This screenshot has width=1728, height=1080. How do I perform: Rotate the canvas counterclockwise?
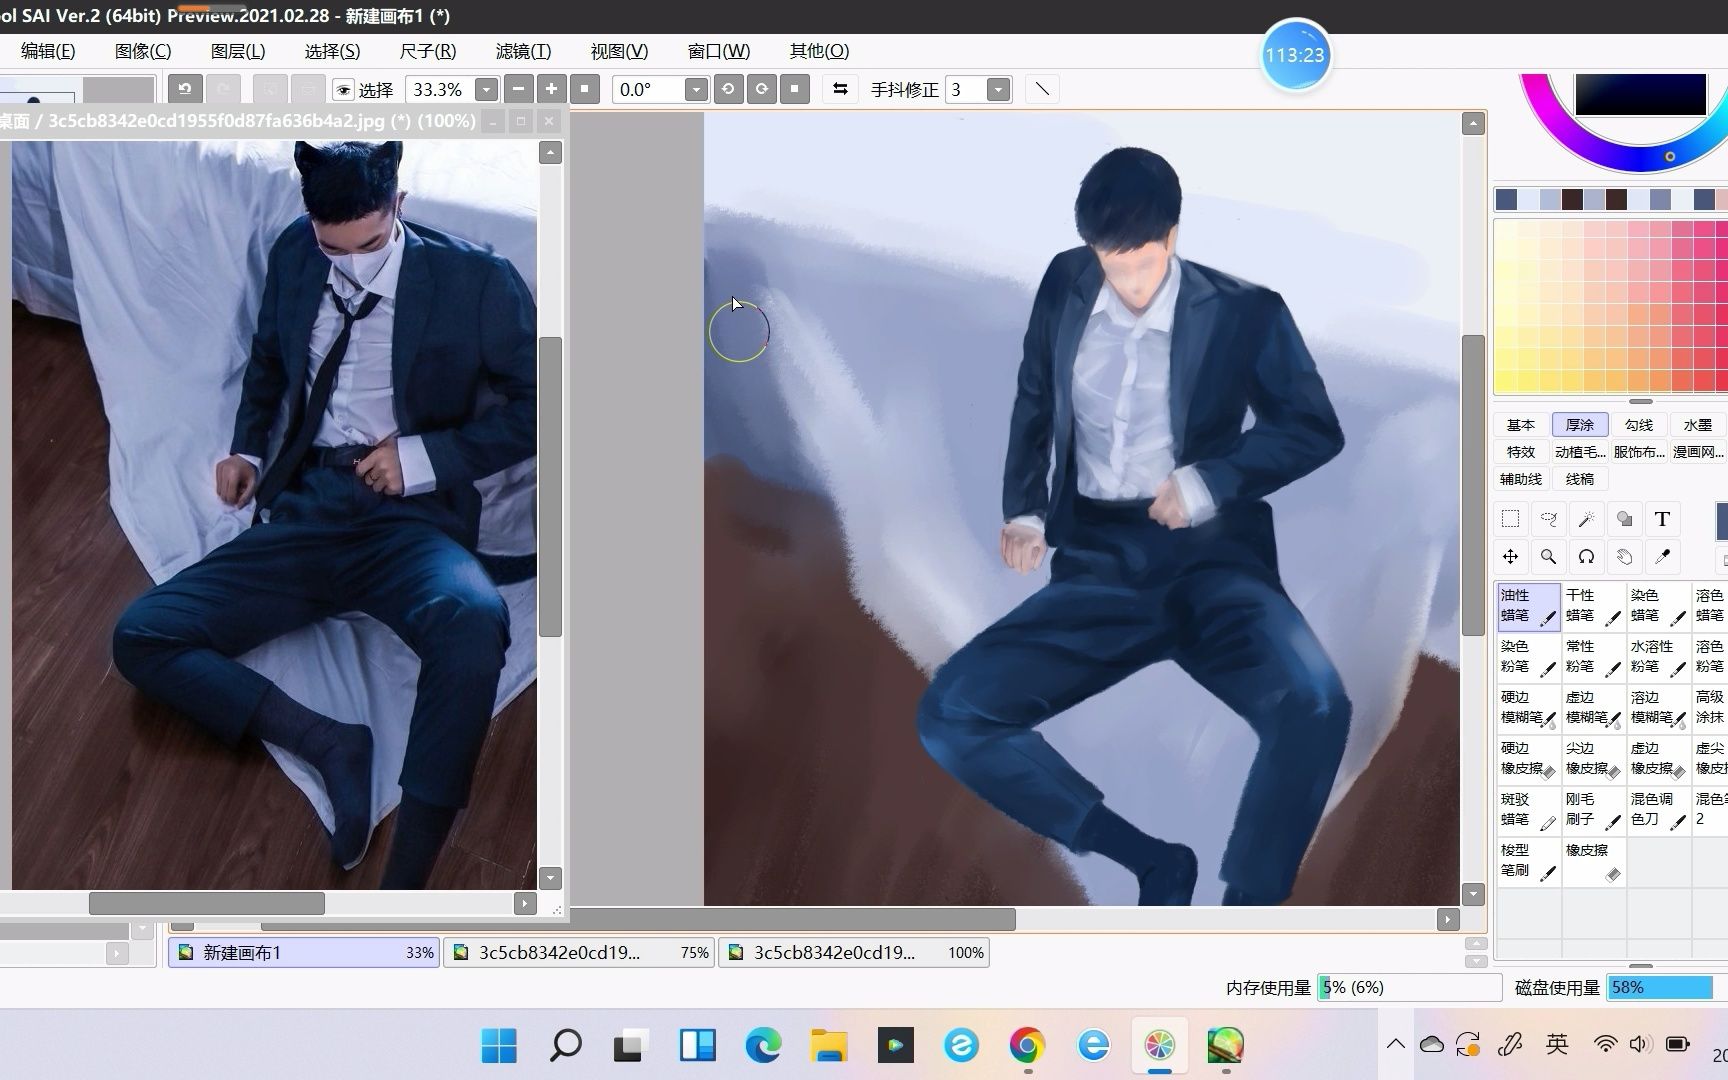(728, 89)
